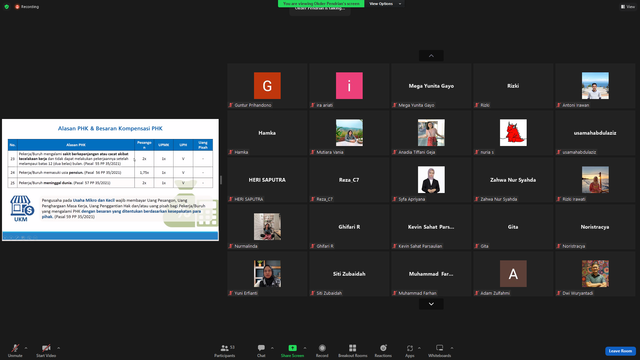Click the Hamka participant tile
Image resolution: width=640 pixels, height=360 pixels.
click(x=267, y=133)
